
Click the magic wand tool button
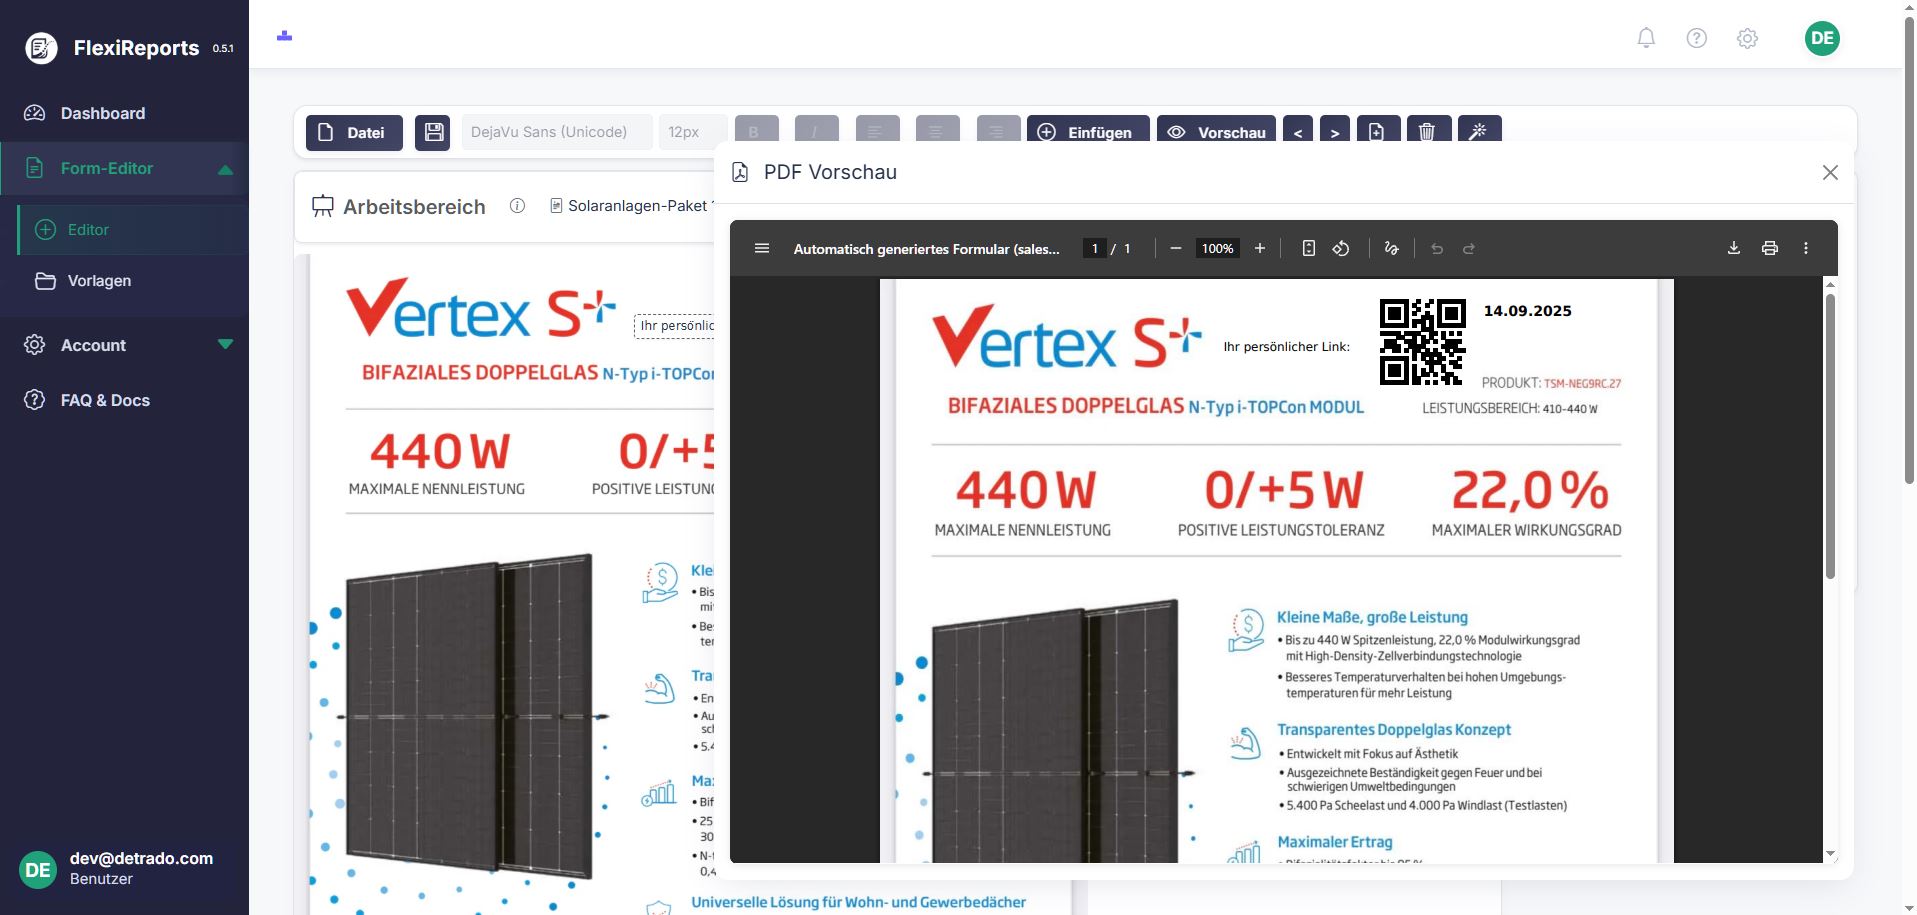[x=1479, y=132]
